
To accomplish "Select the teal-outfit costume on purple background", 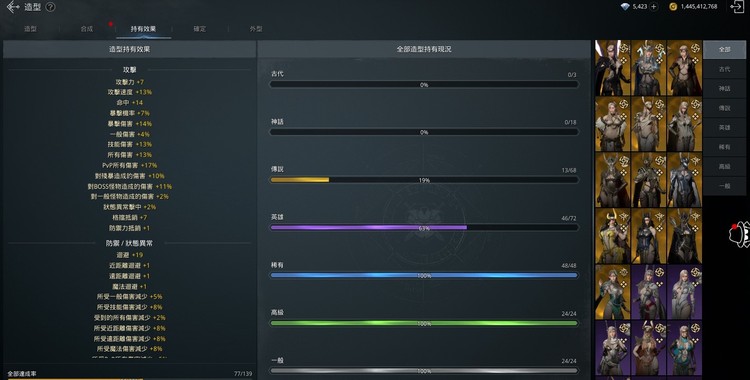I will 684,348.
